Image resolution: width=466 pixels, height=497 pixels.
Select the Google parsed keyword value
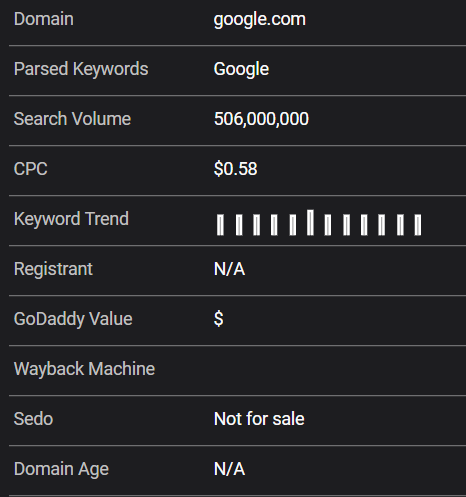click(241, 70)
